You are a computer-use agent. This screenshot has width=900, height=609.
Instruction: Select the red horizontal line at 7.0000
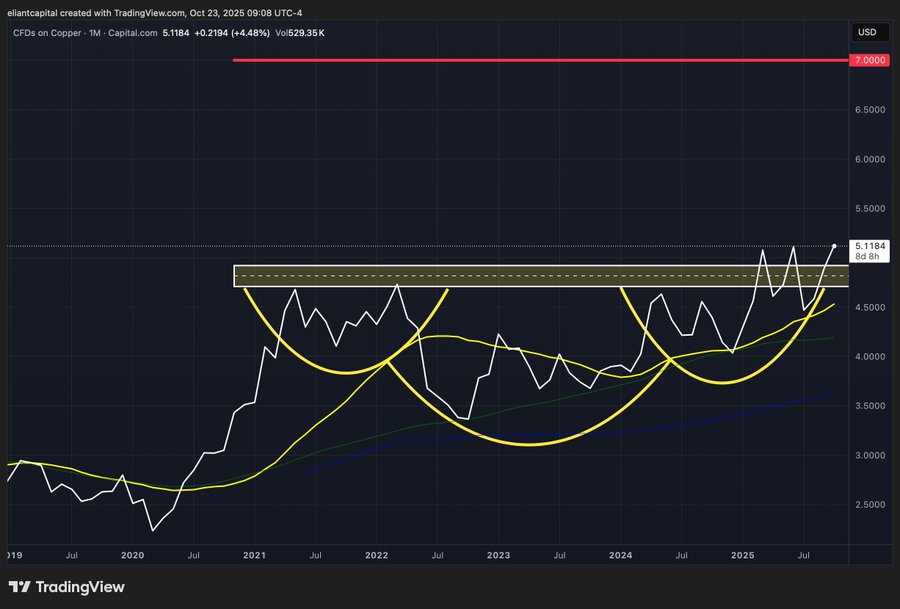click(500, 60)
